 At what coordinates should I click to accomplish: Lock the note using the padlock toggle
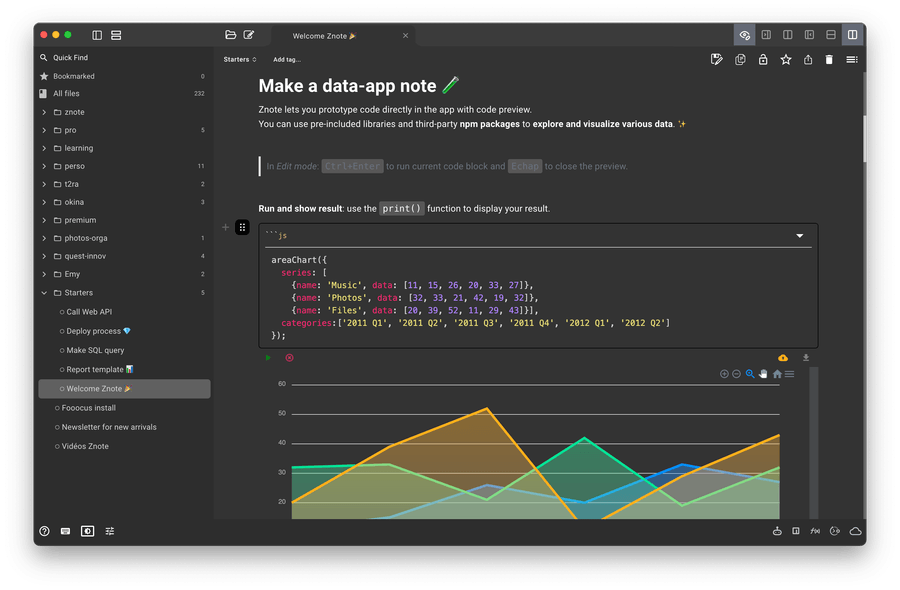(762, 60)
